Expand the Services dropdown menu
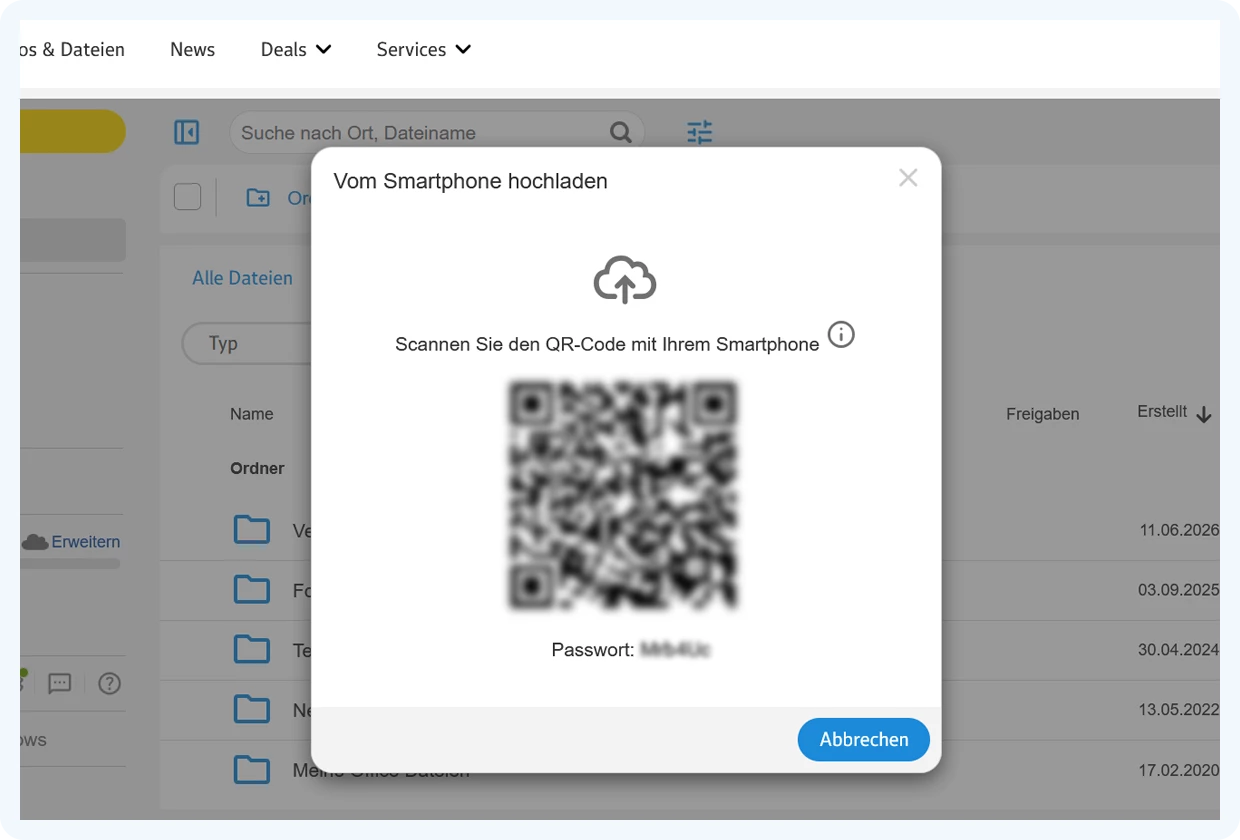Viewport: 1240px width, 840px height. 423,49
